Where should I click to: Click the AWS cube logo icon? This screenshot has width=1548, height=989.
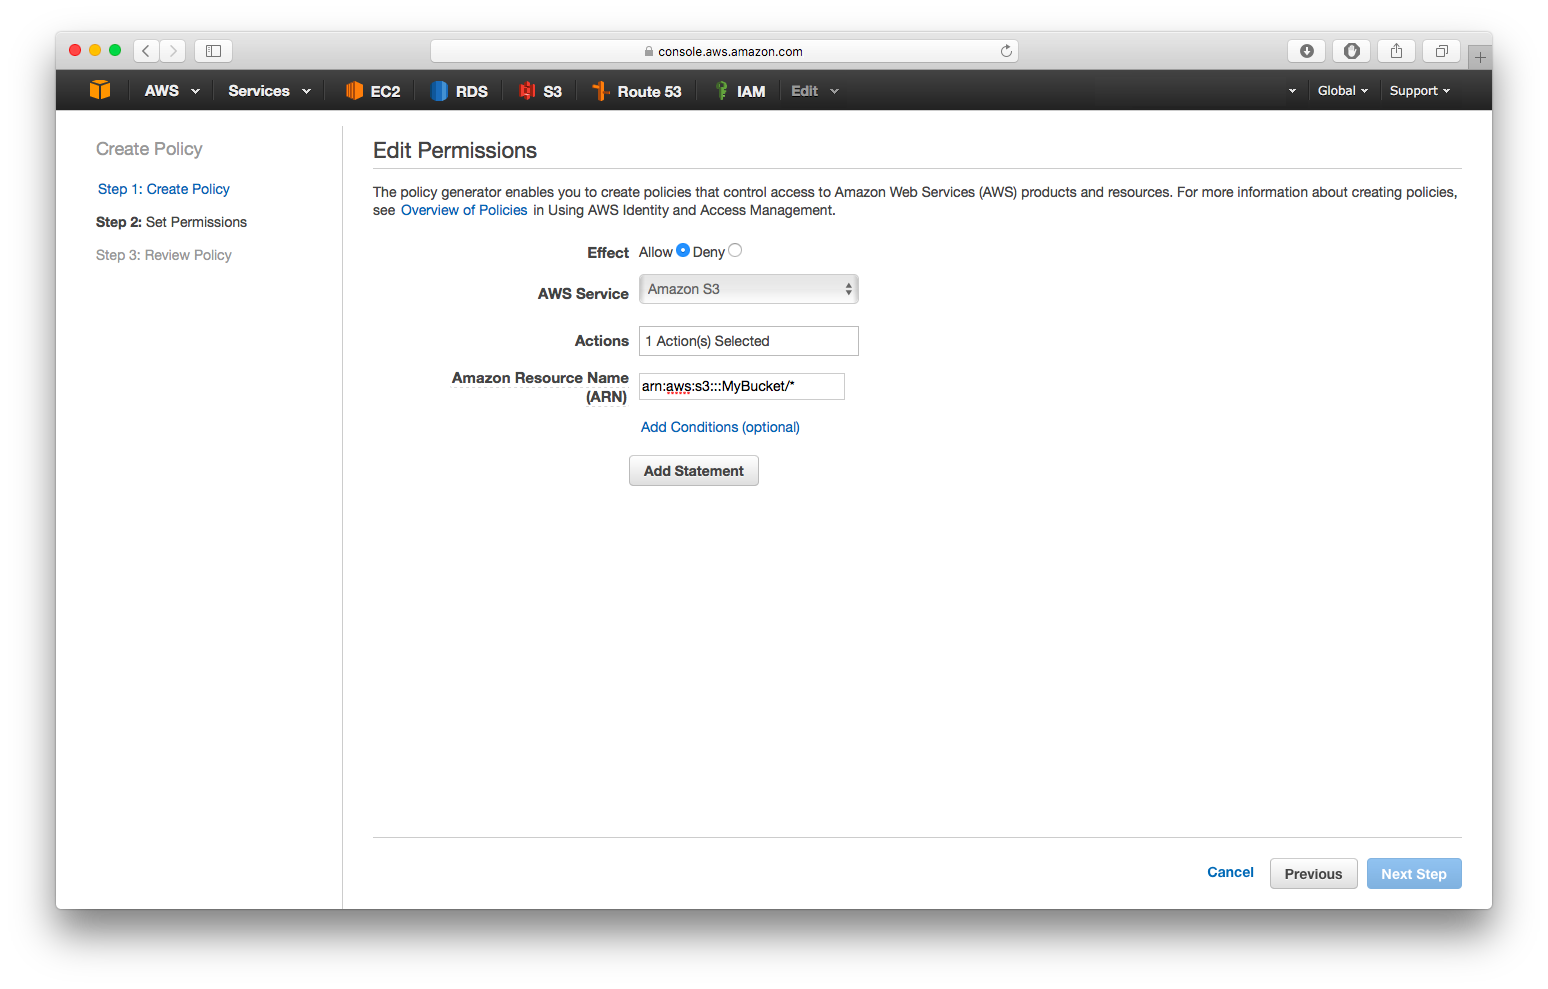(x=100, y=90)
